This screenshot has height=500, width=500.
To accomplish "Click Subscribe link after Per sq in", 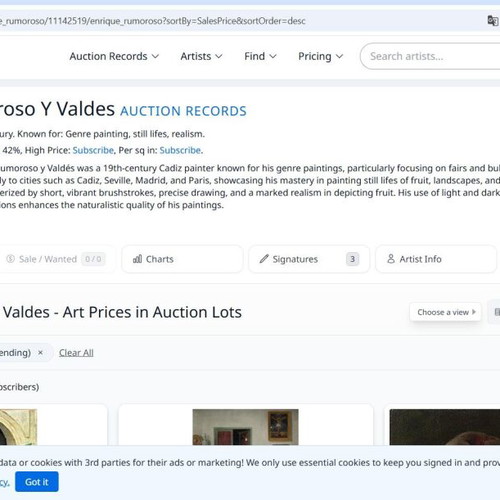I will (x=180, y=150).
